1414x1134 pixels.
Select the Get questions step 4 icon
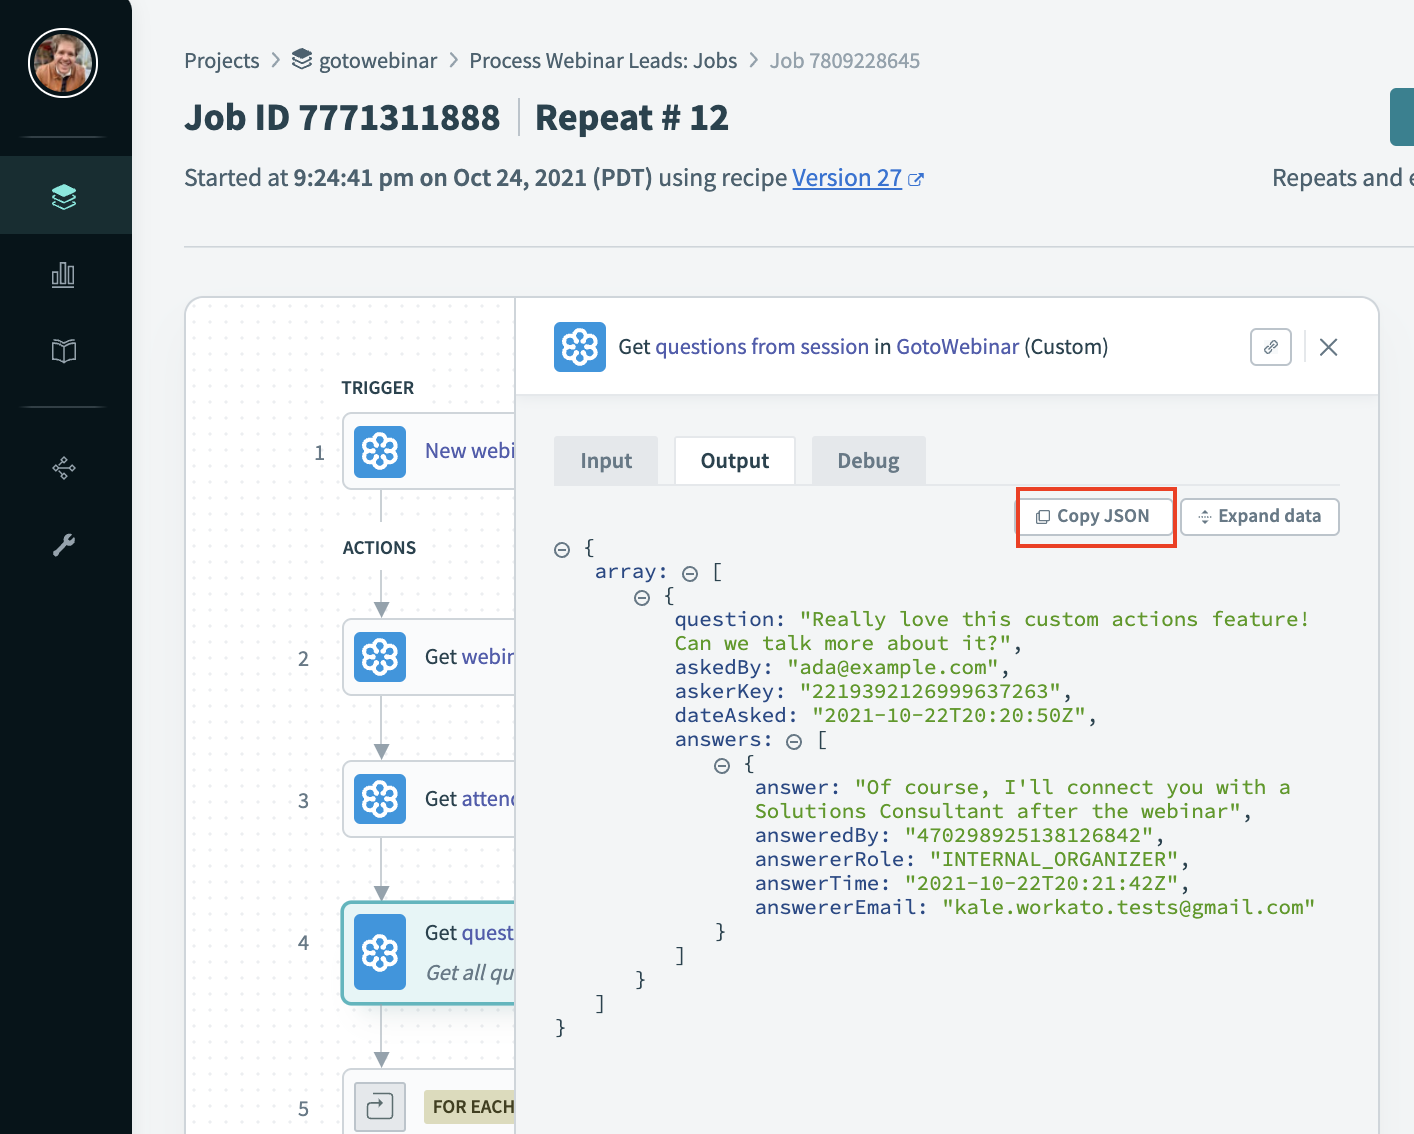[380, 952]
